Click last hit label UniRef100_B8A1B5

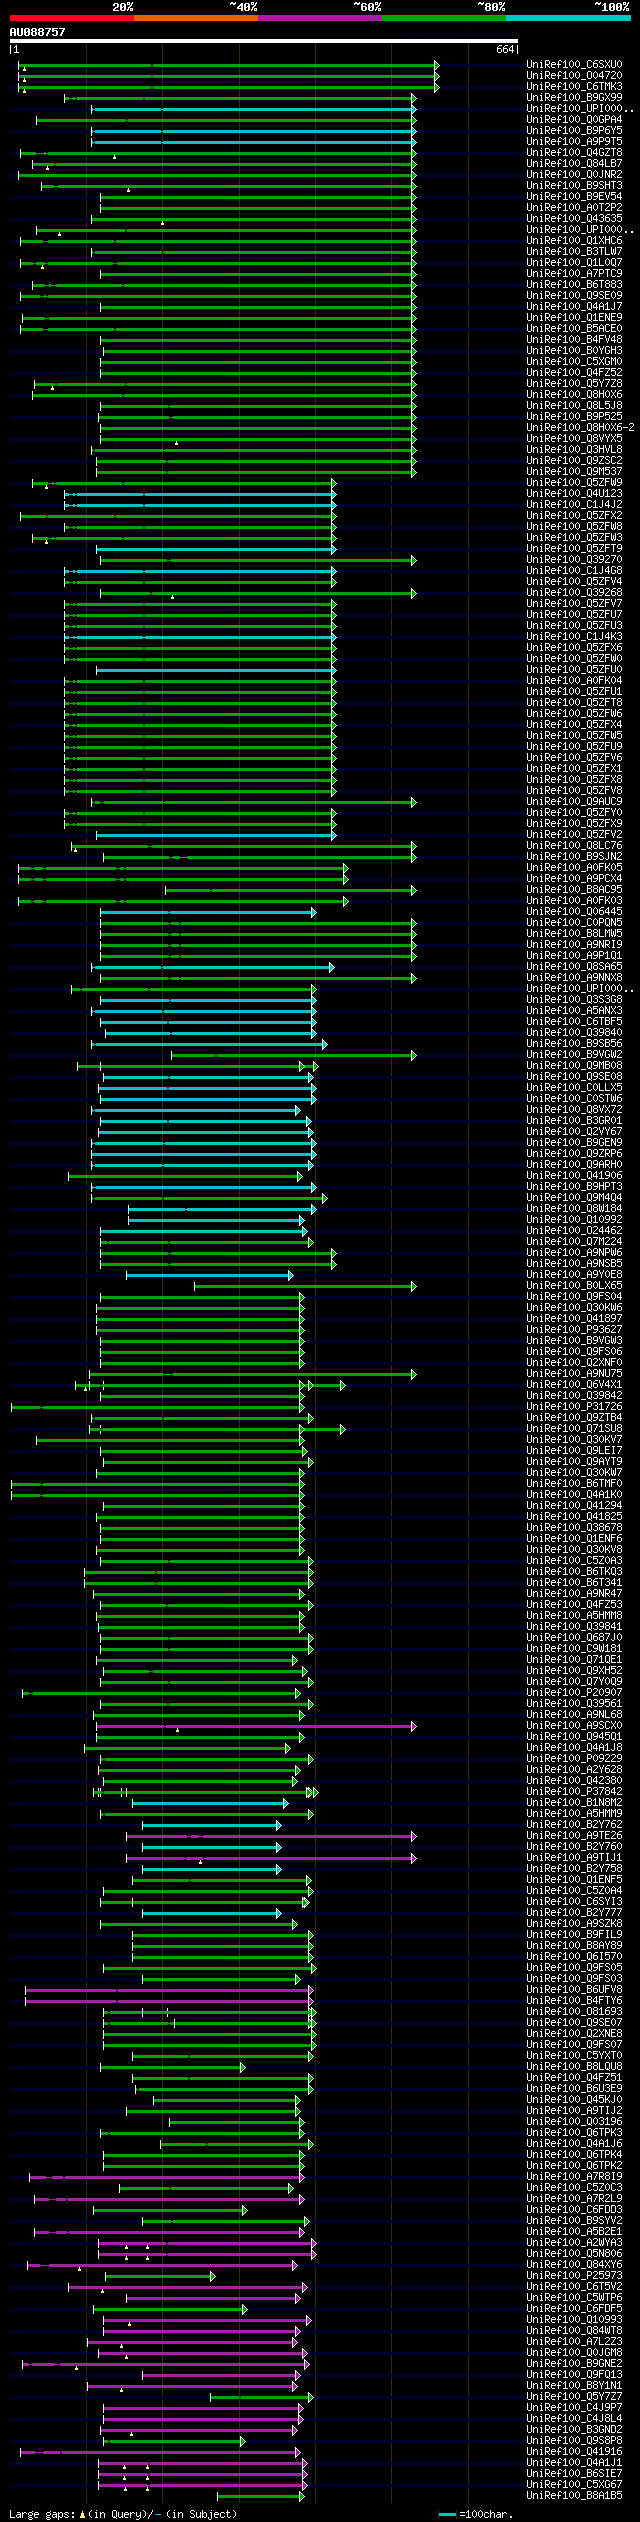click(574, 2496)
